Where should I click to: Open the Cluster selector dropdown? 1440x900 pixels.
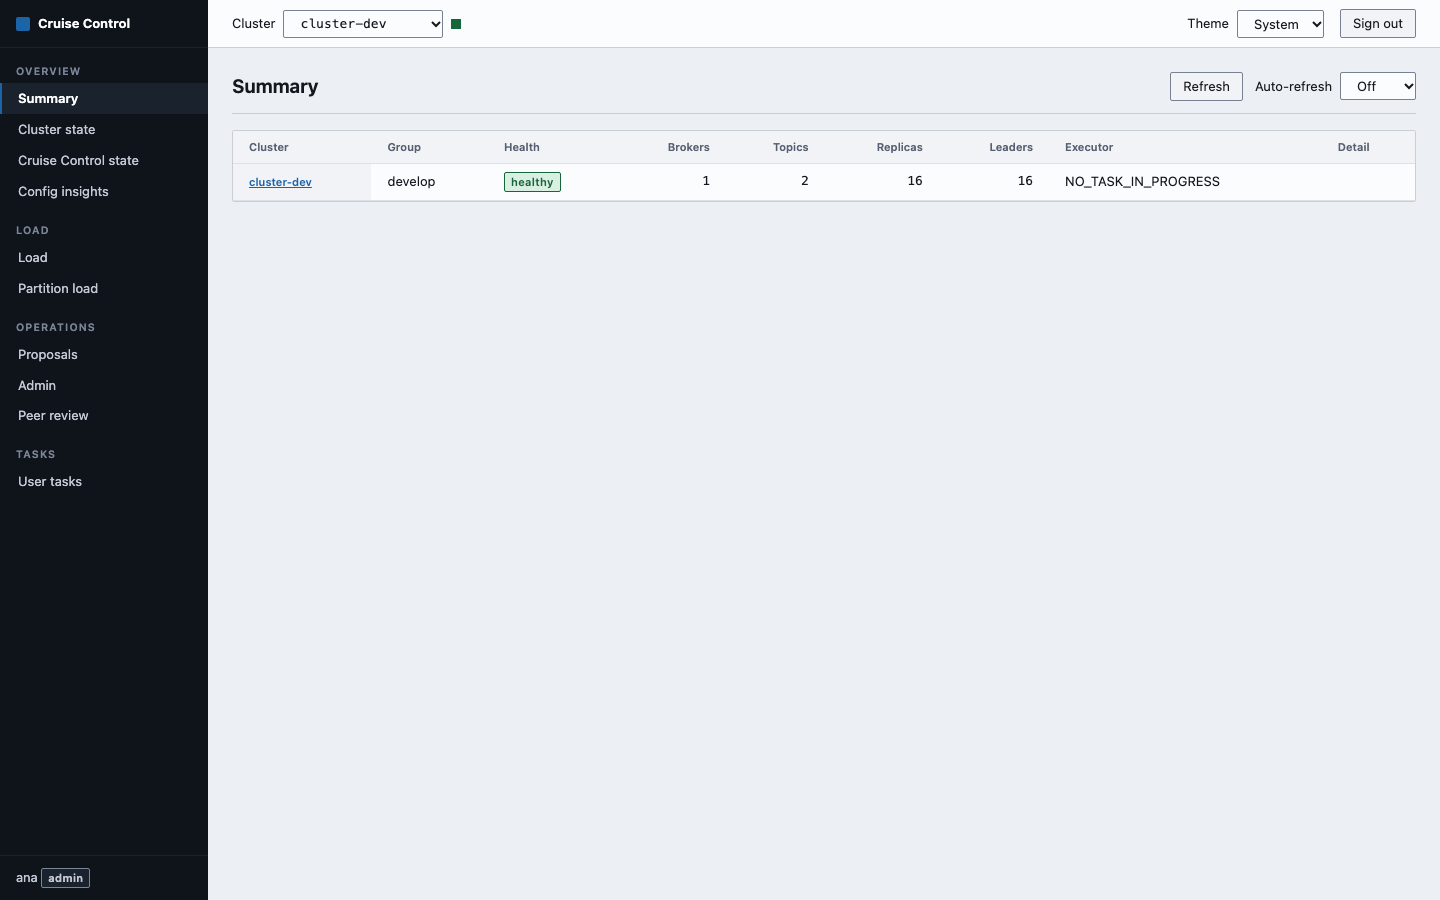363,24
